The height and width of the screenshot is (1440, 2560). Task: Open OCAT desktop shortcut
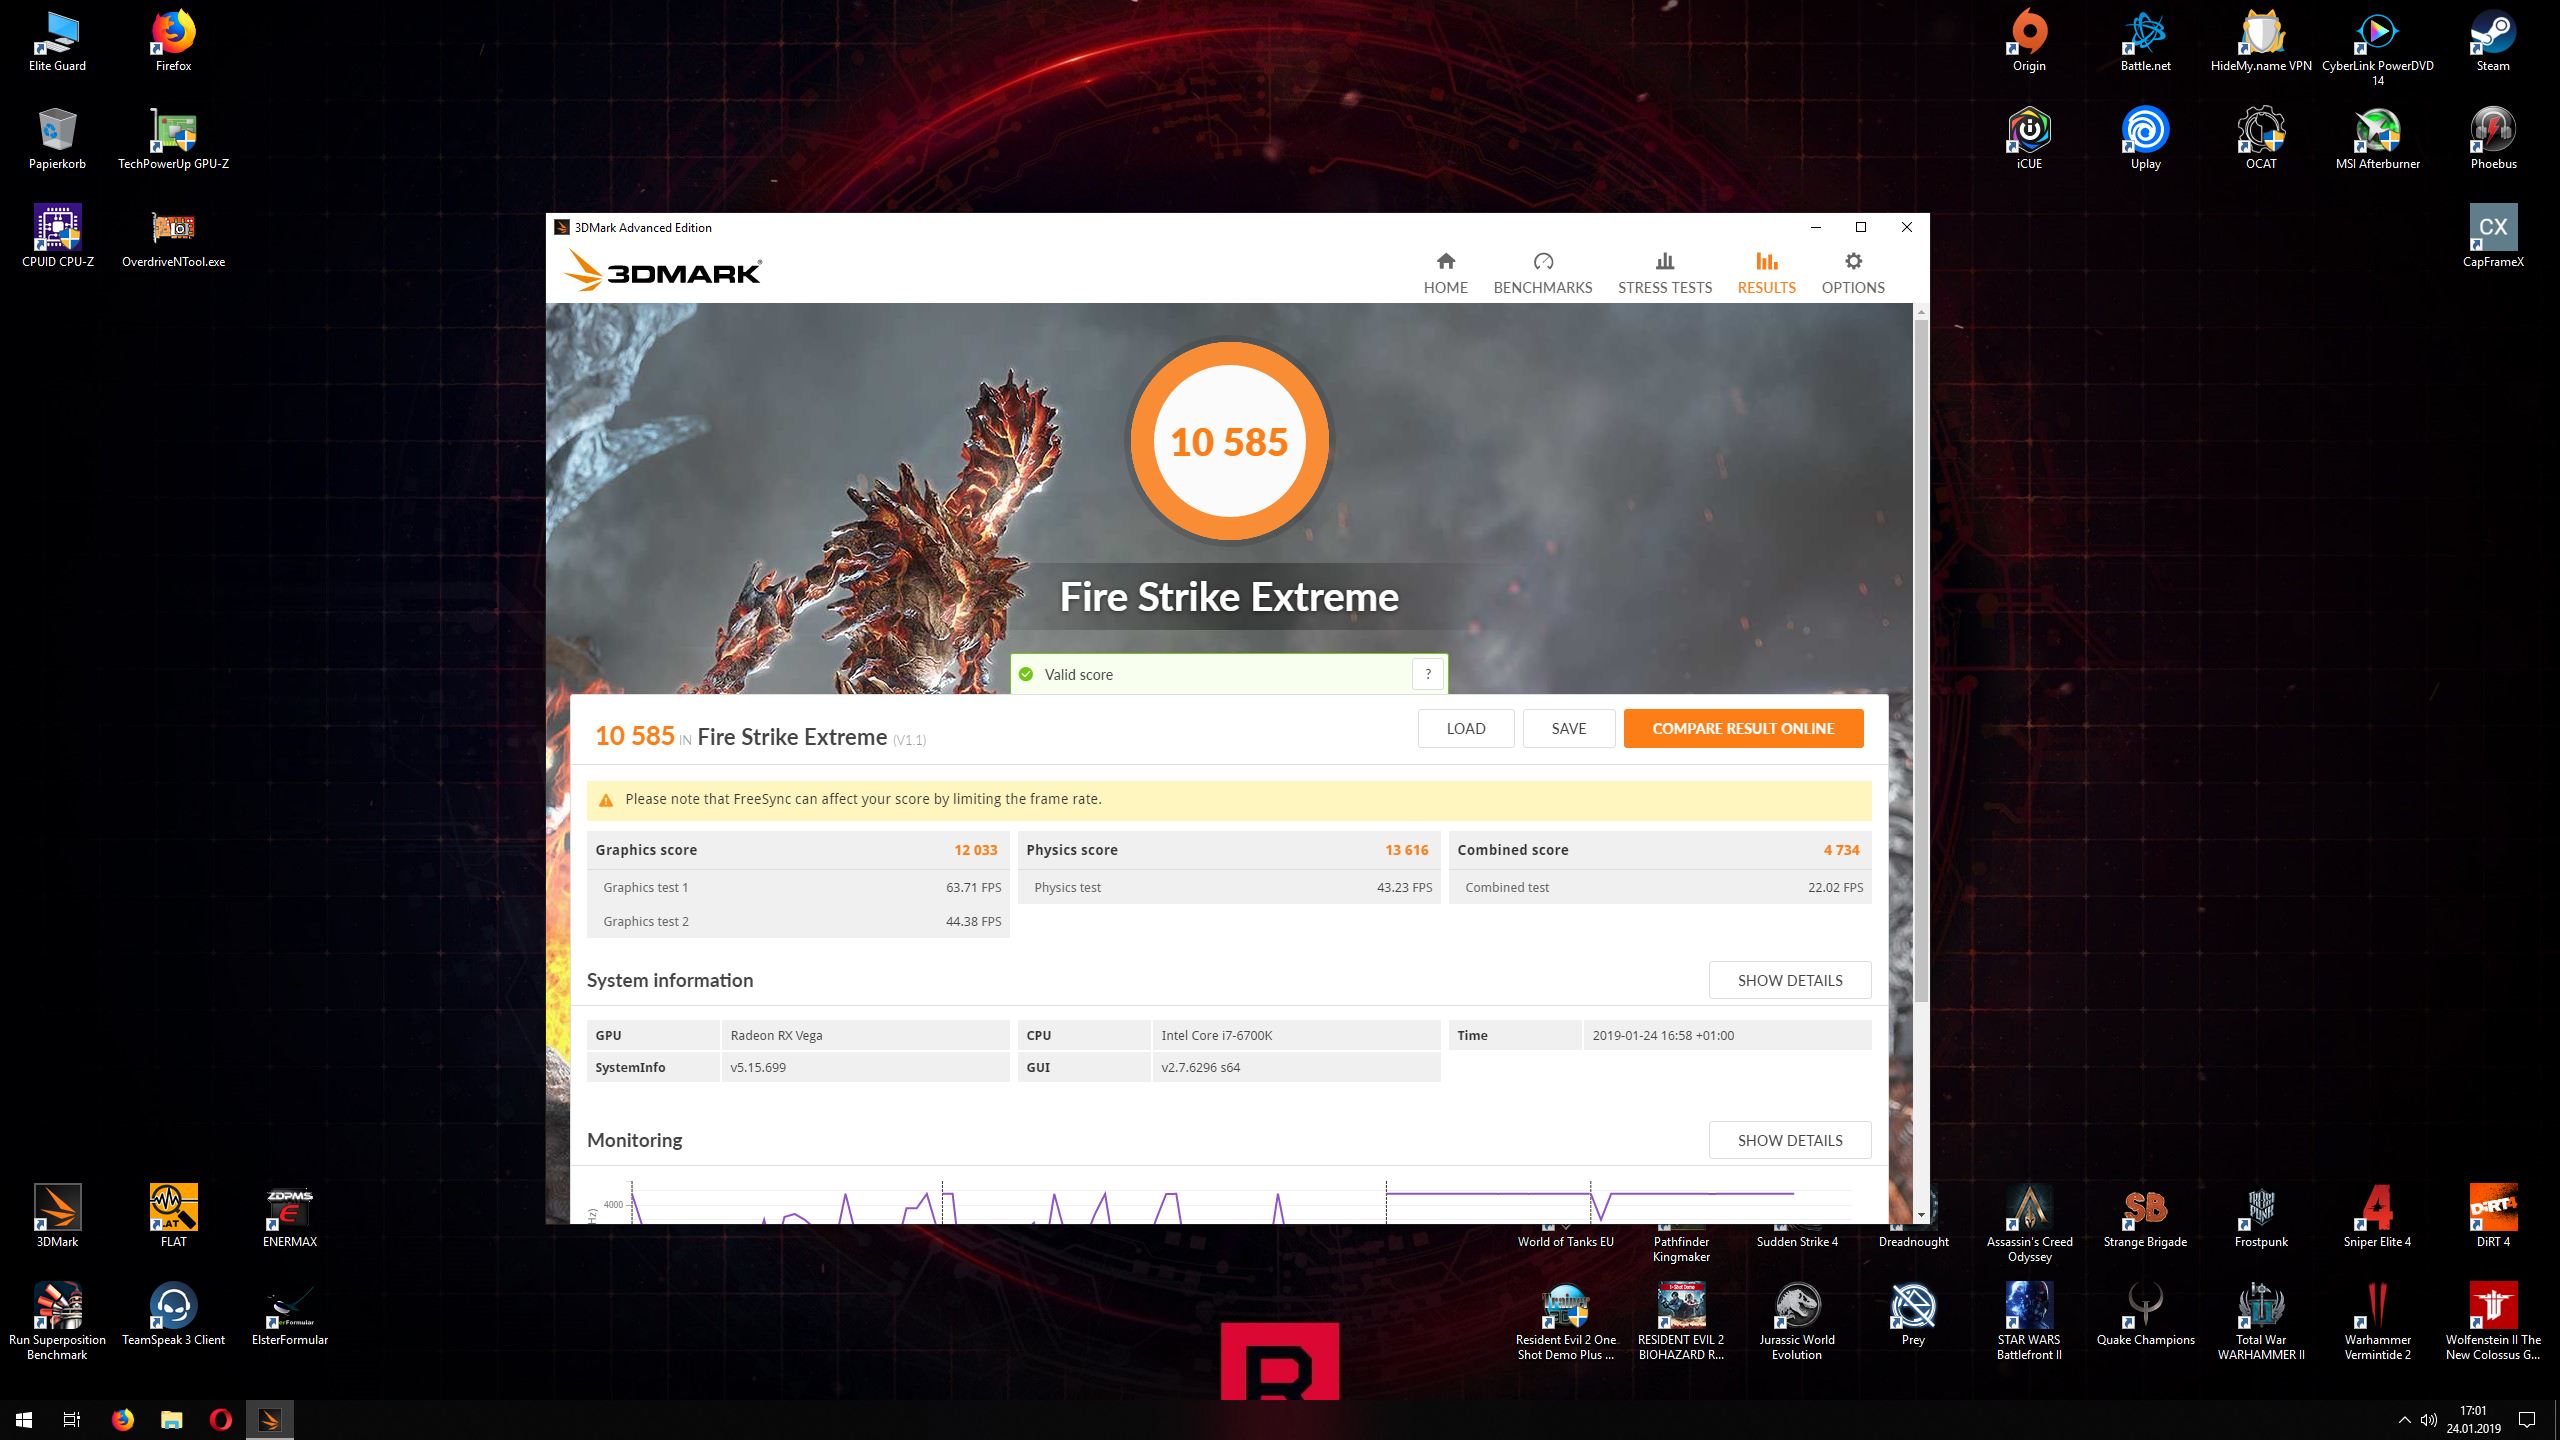click(2261, 140)
